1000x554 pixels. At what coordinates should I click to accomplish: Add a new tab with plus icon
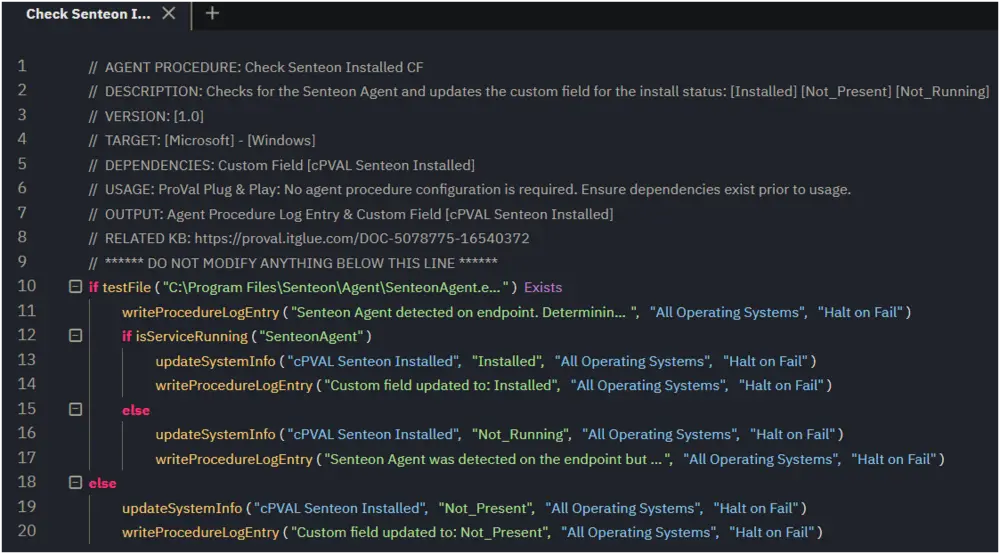212,13
